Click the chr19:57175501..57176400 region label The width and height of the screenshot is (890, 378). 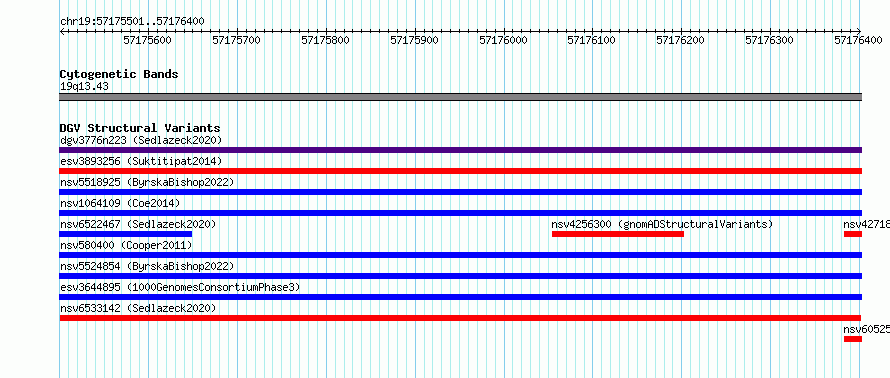[132, 21]
